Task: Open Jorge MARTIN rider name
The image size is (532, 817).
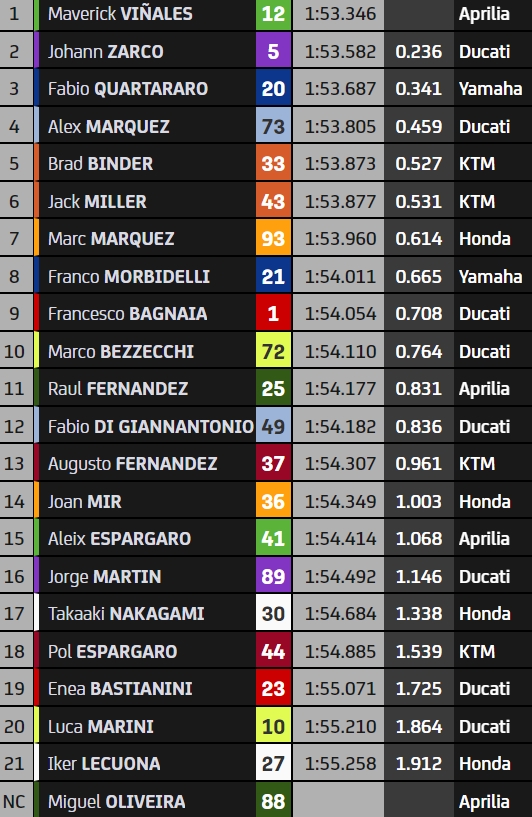Action: pos(105,576)
